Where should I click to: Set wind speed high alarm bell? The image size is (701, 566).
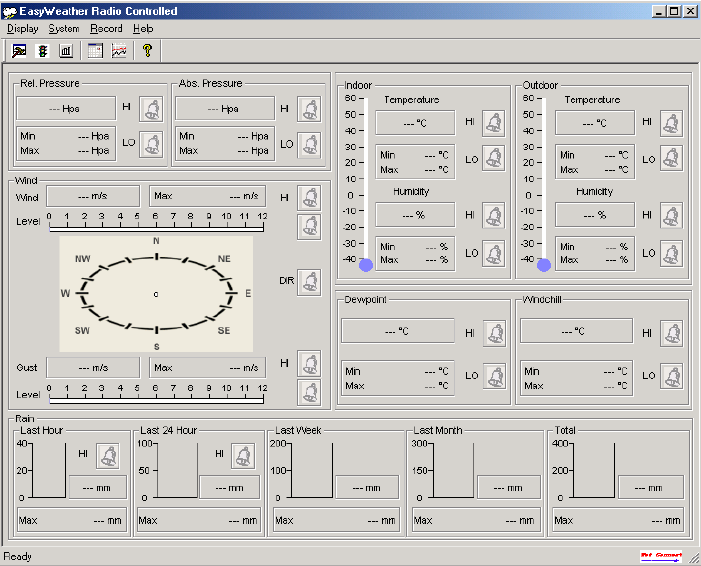click(x=309, y=198)
